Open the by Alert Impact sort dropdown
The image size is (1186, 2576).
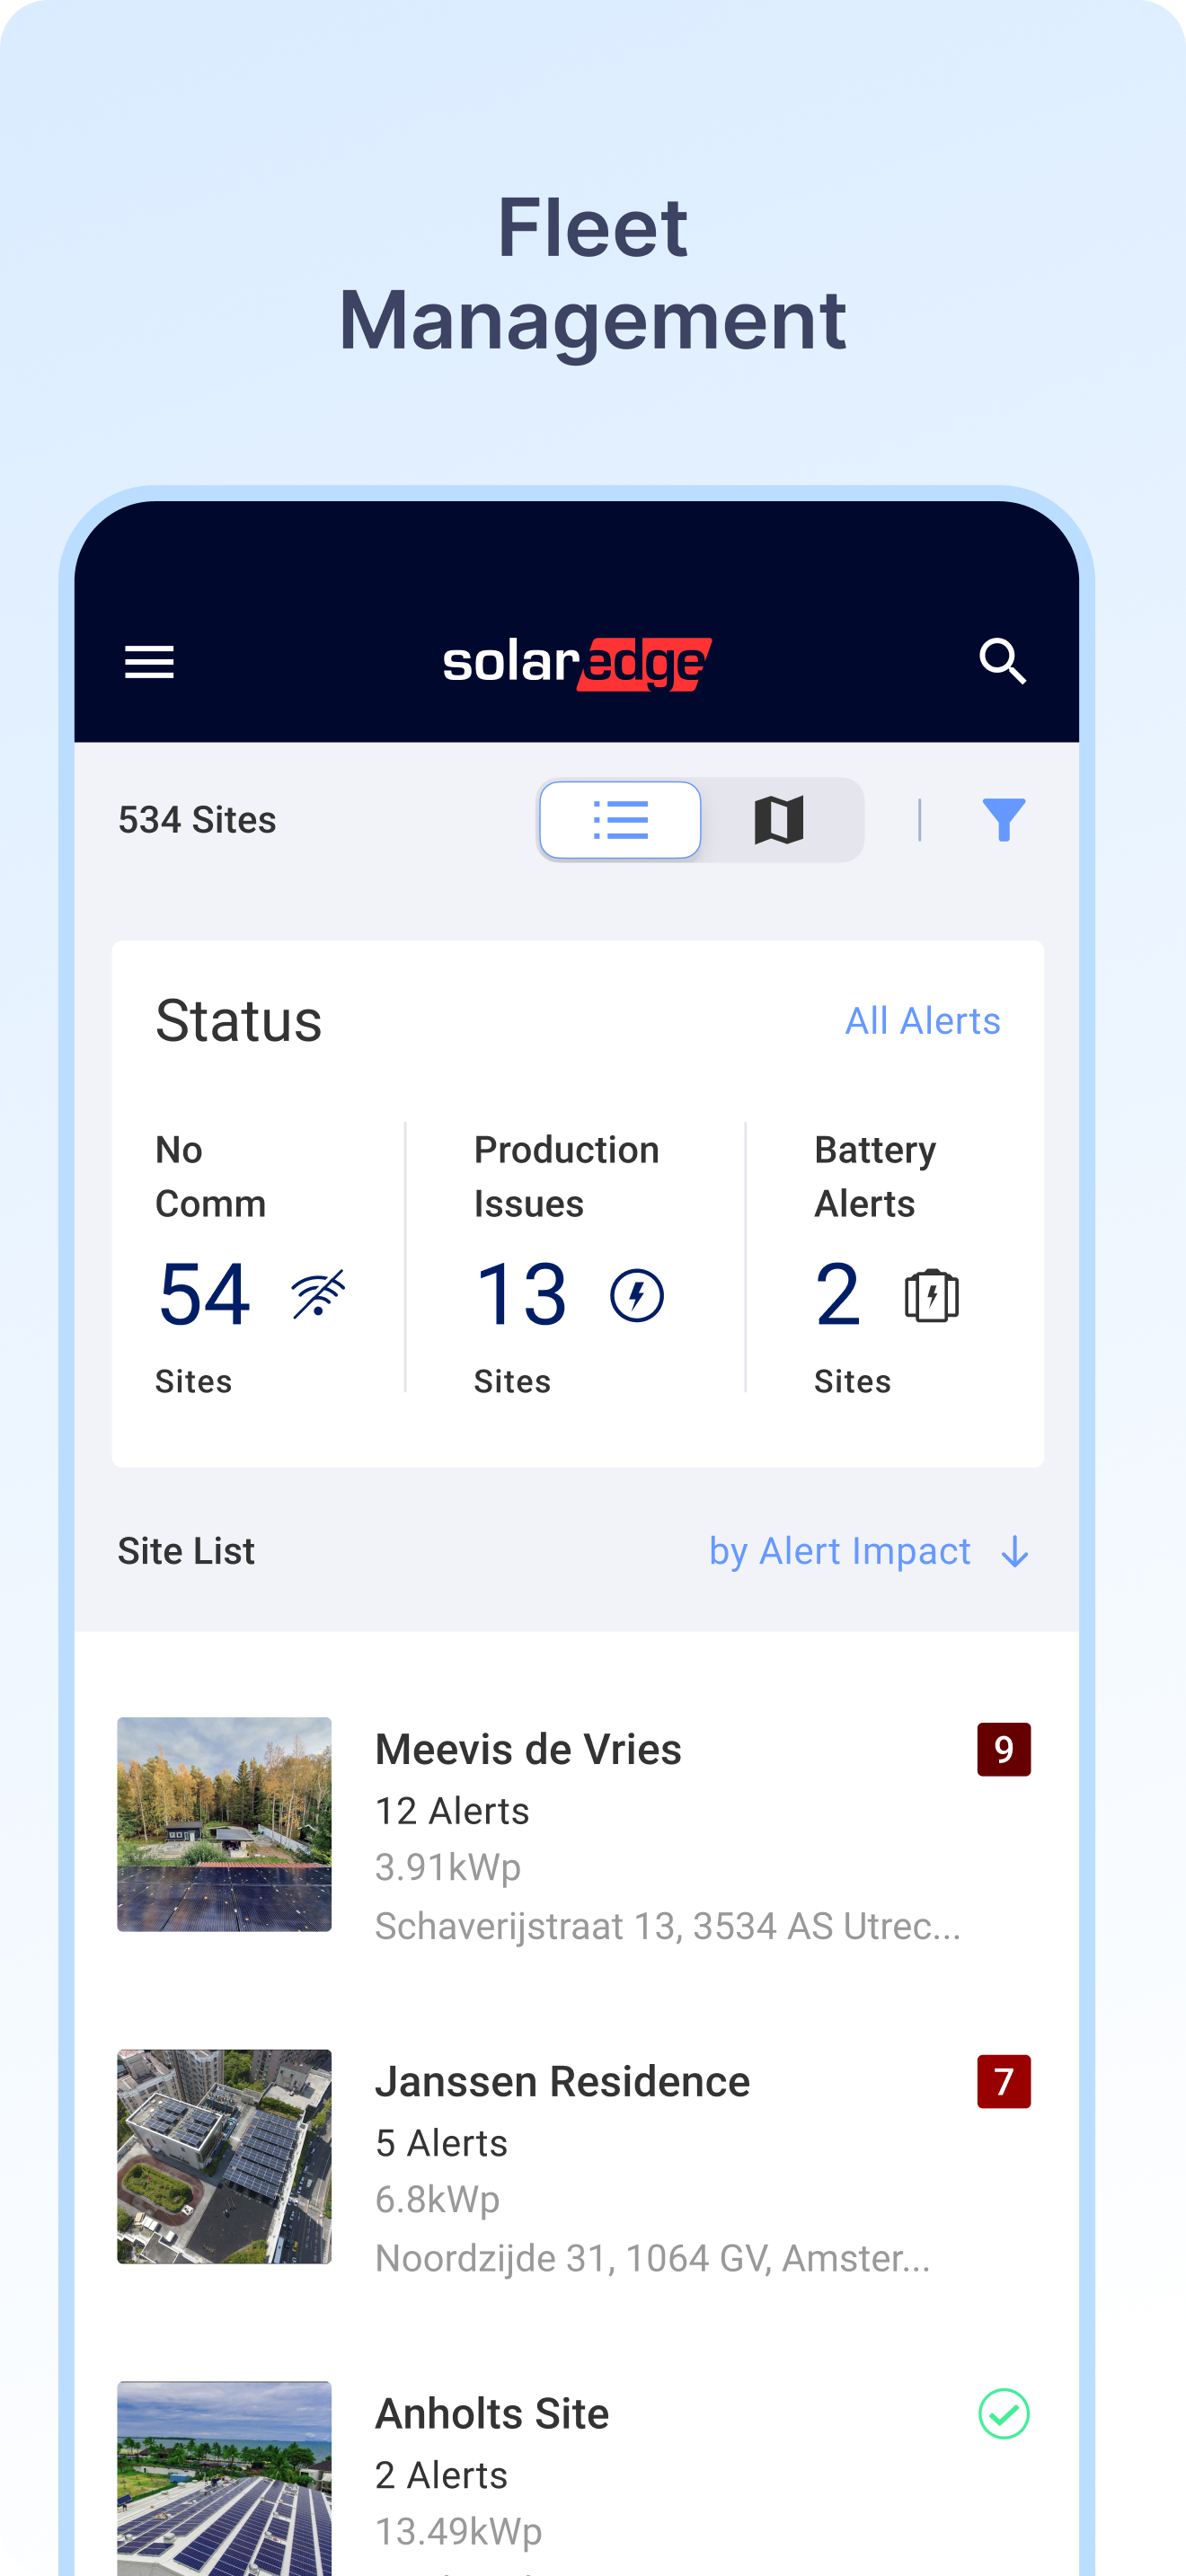coord(839,1551)
